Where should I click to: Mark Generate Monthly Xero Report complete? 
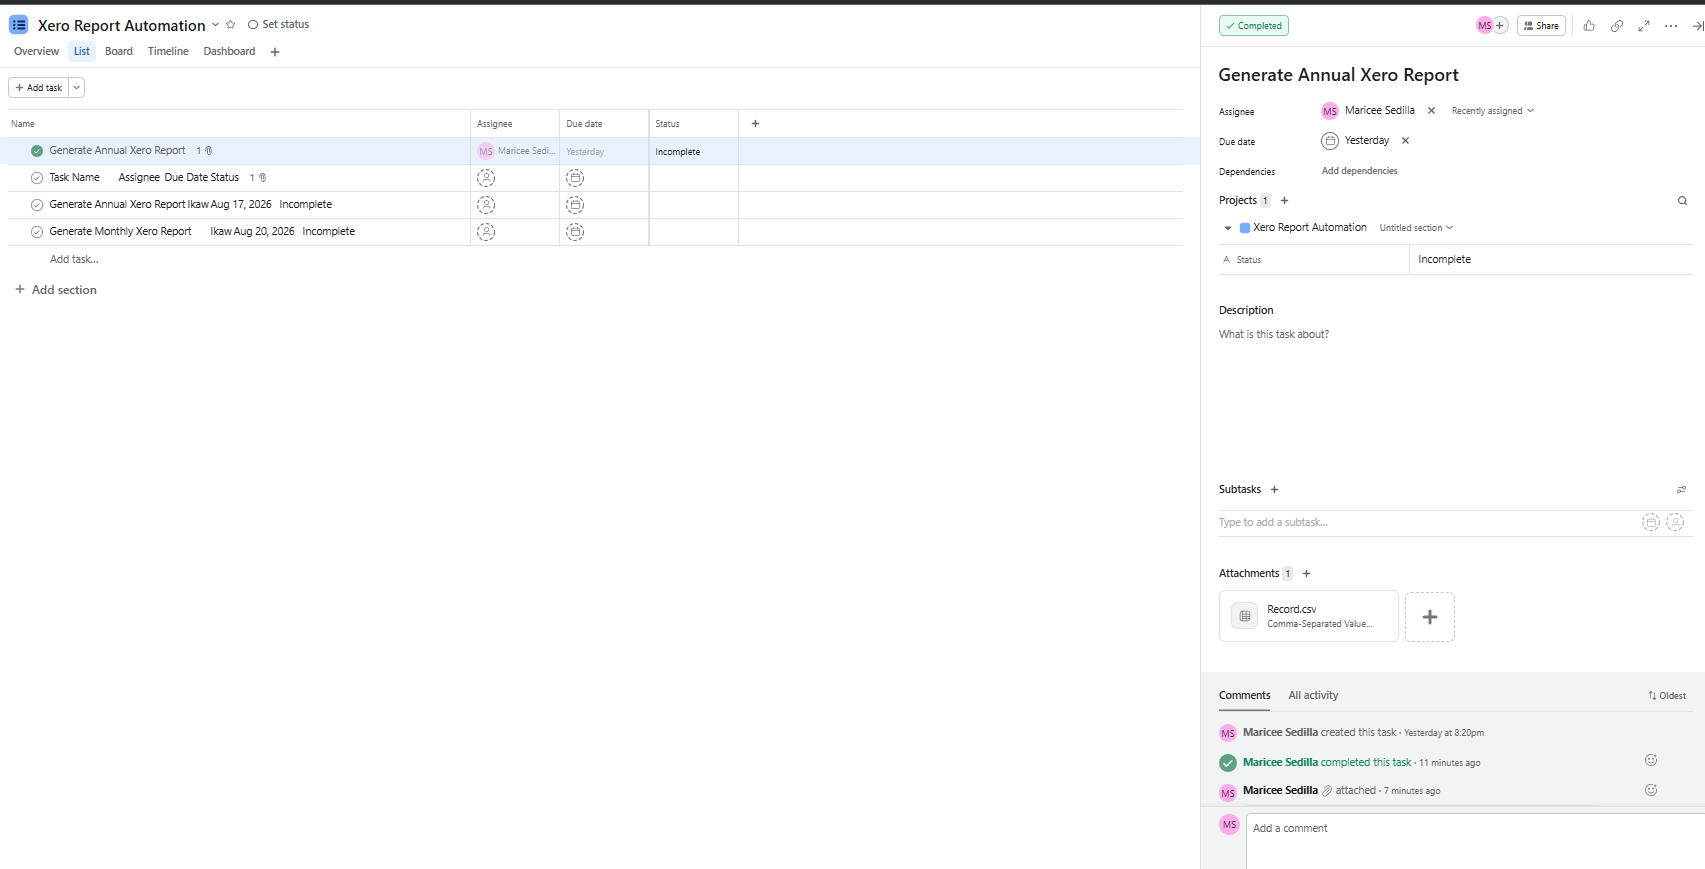click(37, 232)
